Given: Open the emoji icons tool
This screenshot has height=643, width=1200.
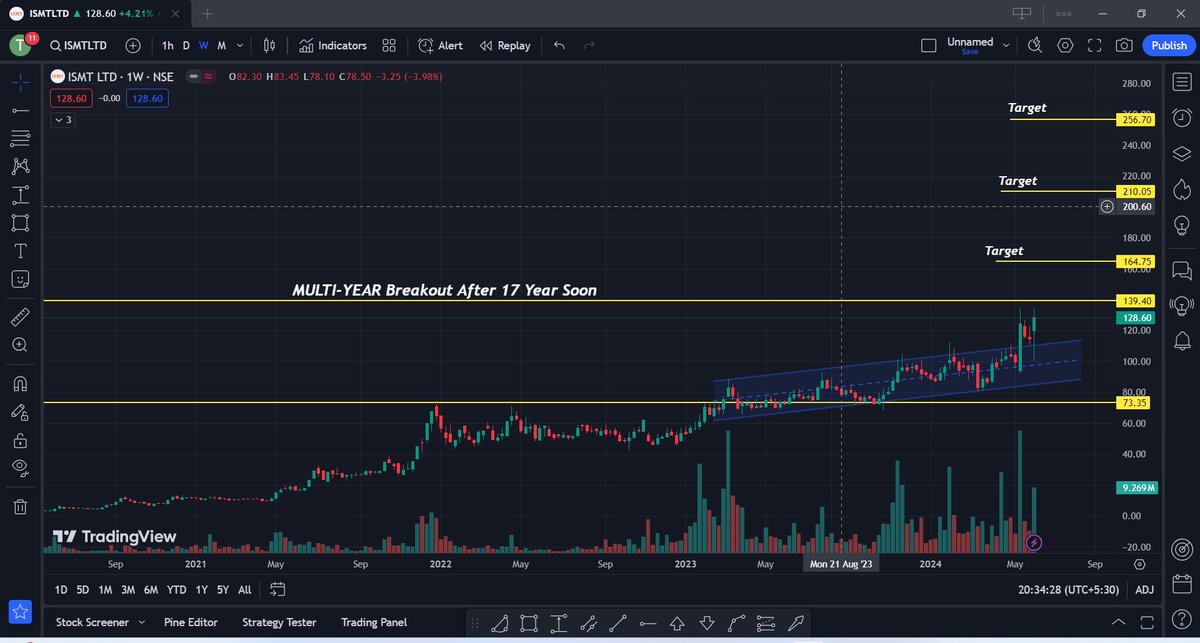Looking at the screenshot, I should (21, 278).
